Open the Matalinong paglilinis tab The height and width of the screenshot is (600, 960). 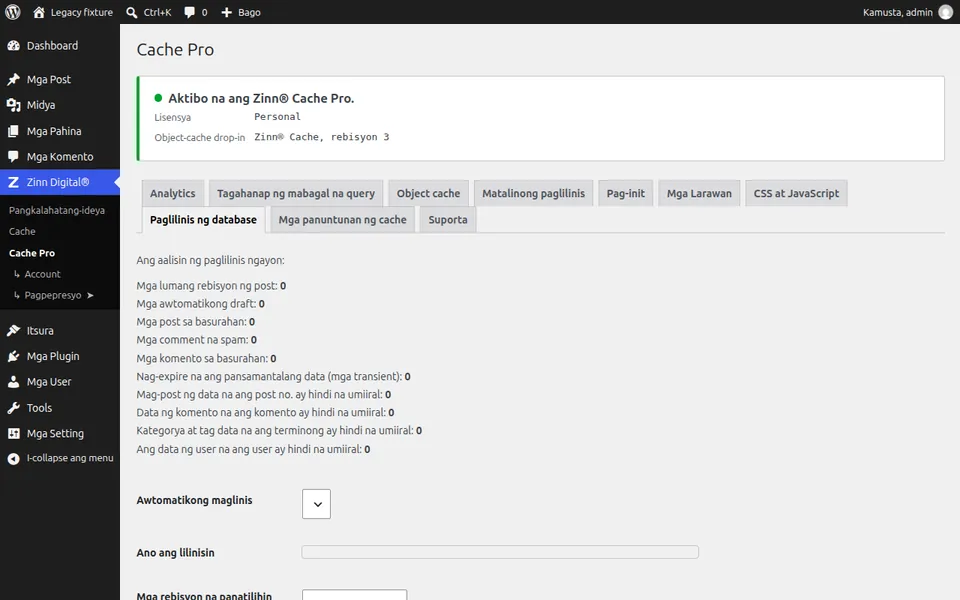pos(533,193)
